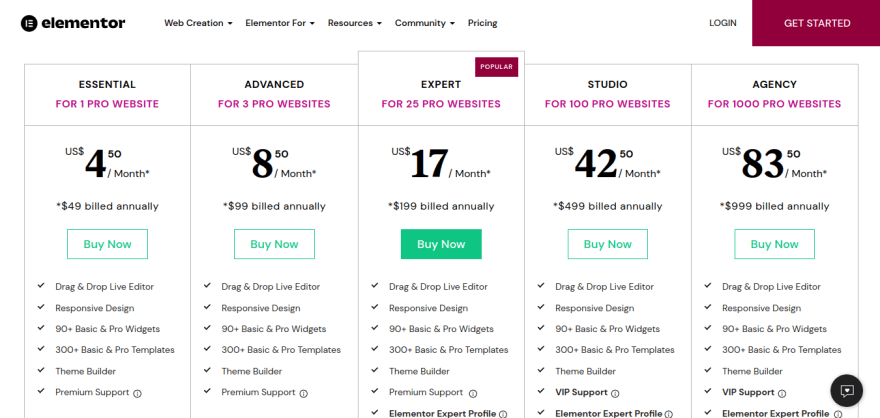This screenshot has width=880, height=418.
Task: Click 'FOR 25 PRO WEBSITES' text
Action: coord(441,104)
